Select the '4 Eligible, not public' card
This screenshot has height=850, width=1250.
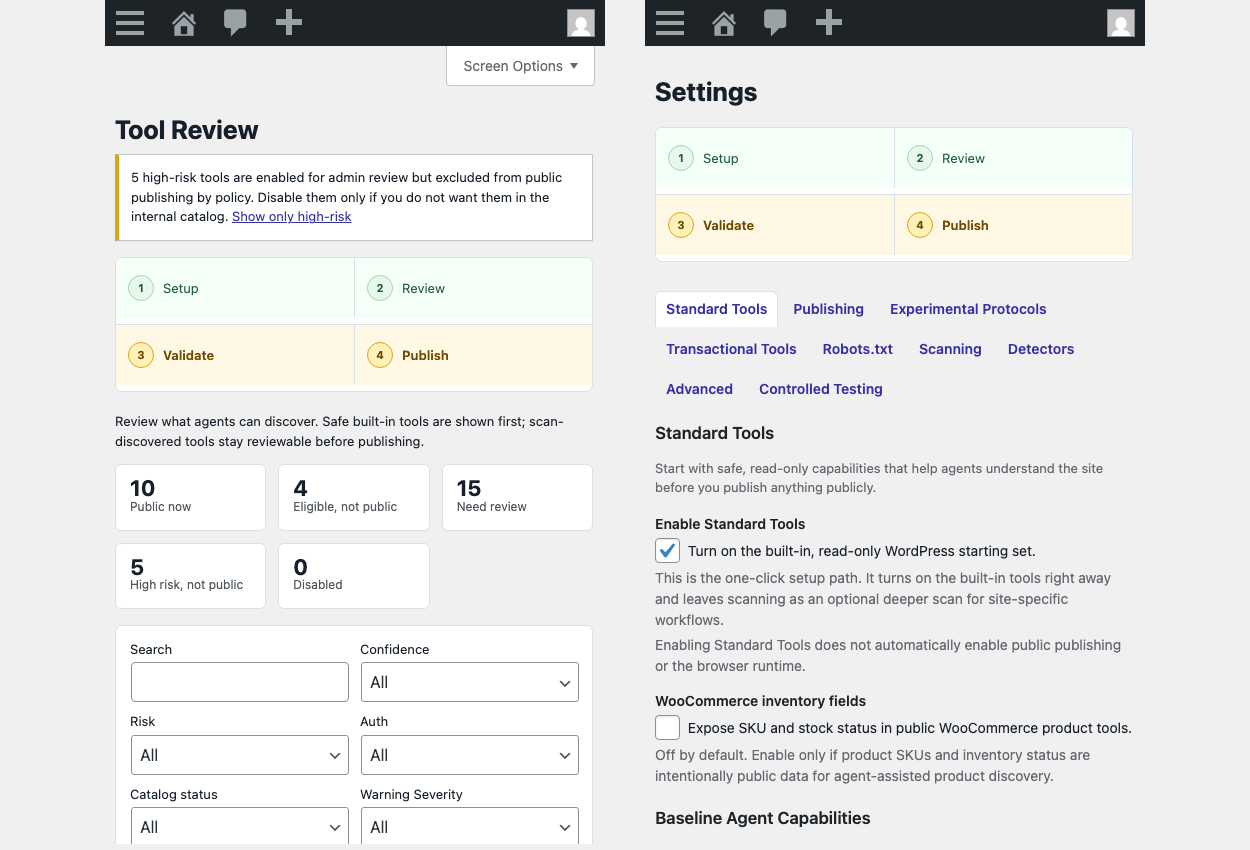click(x=354, y=497)
